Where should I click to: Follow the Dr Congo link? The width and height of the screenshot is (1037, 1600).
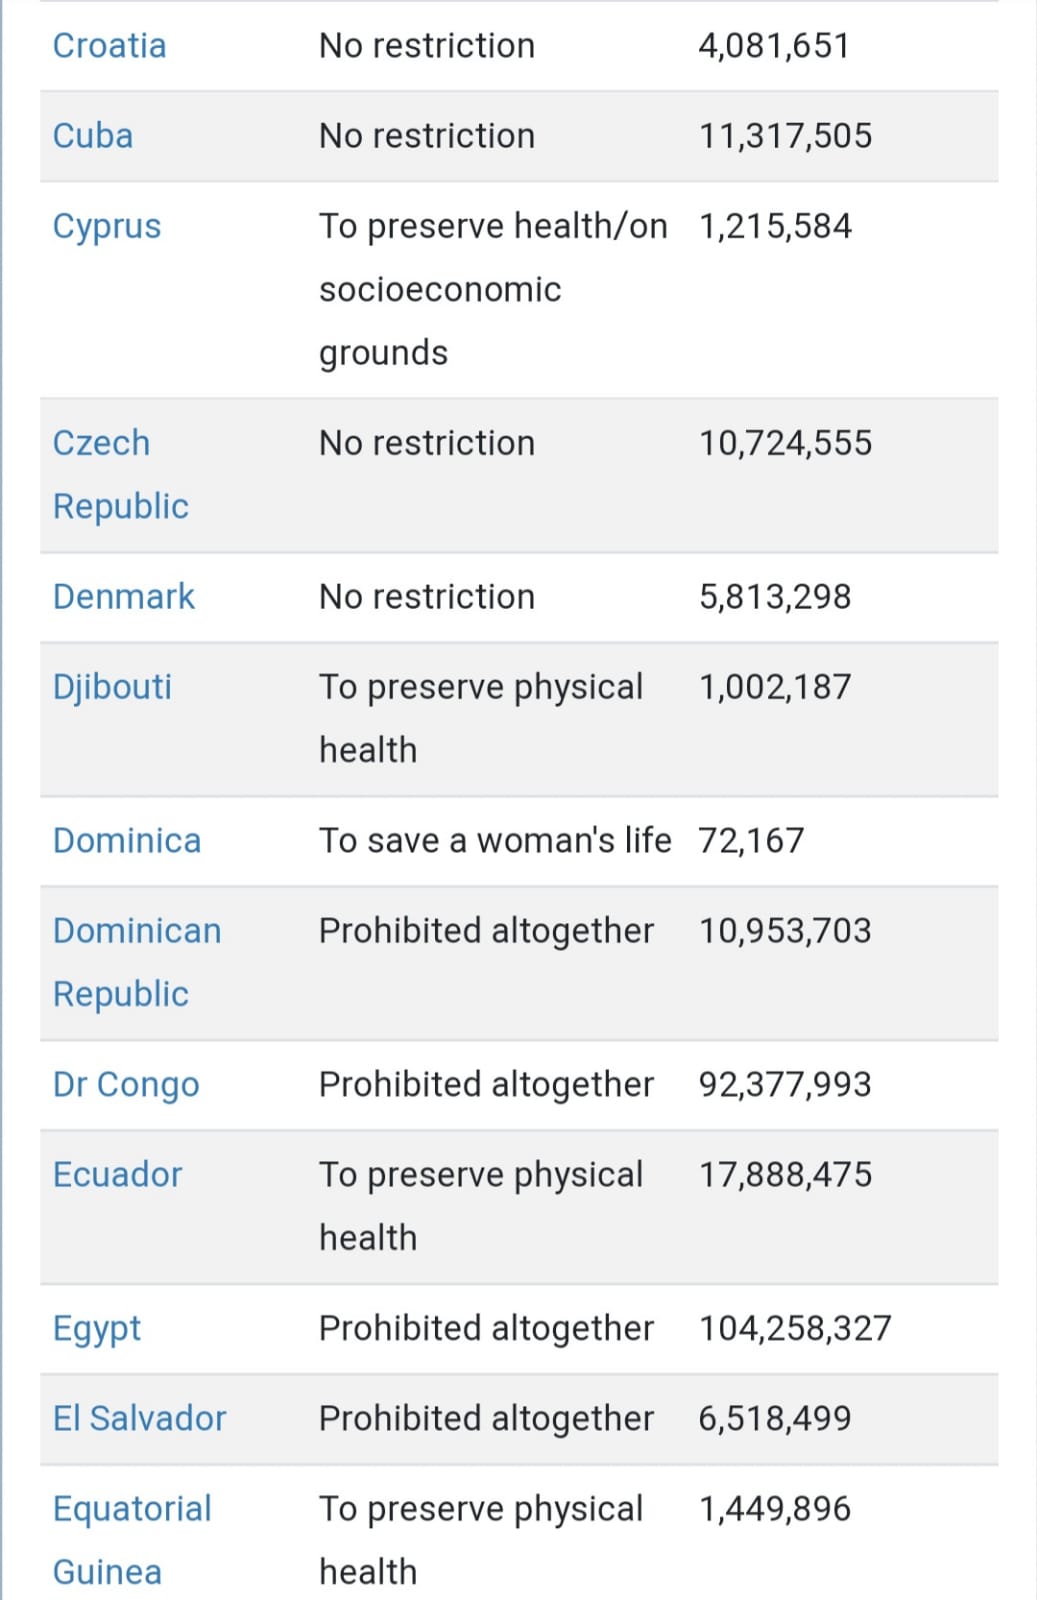(126, 1085)
